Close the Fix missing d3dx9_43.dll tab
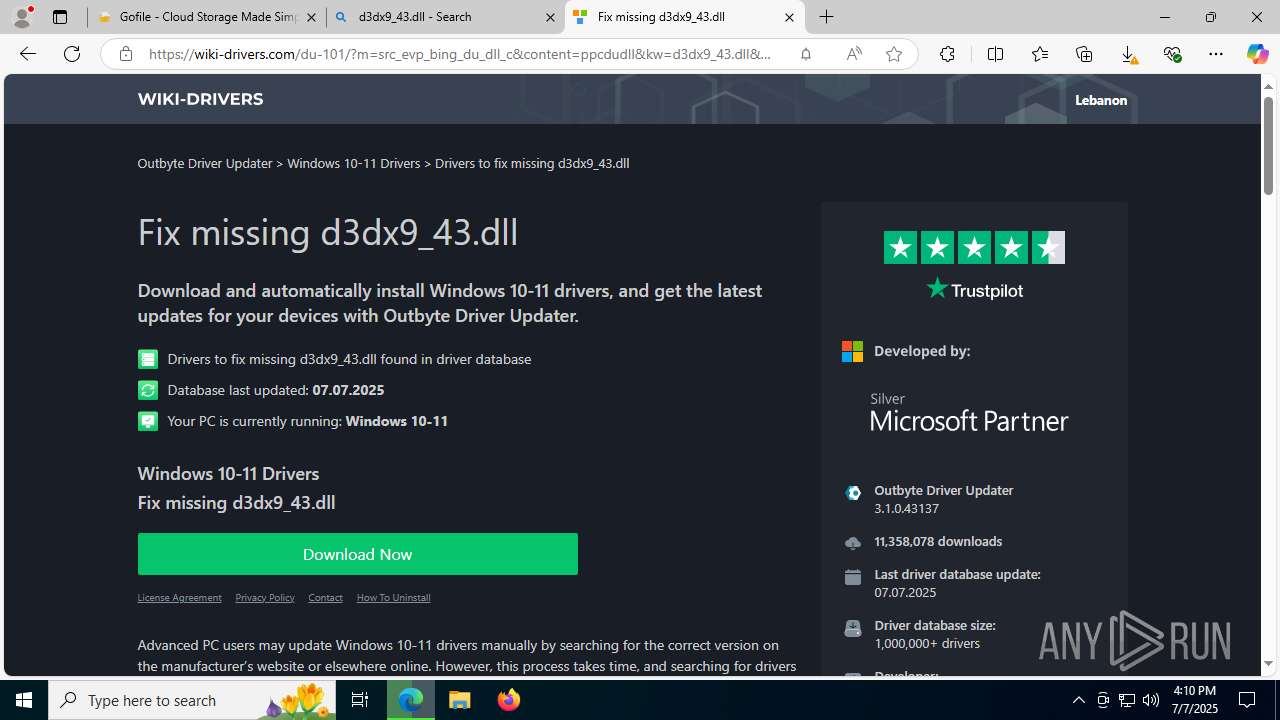Screen dimensions: 1280x720 [x=789, y=17]
